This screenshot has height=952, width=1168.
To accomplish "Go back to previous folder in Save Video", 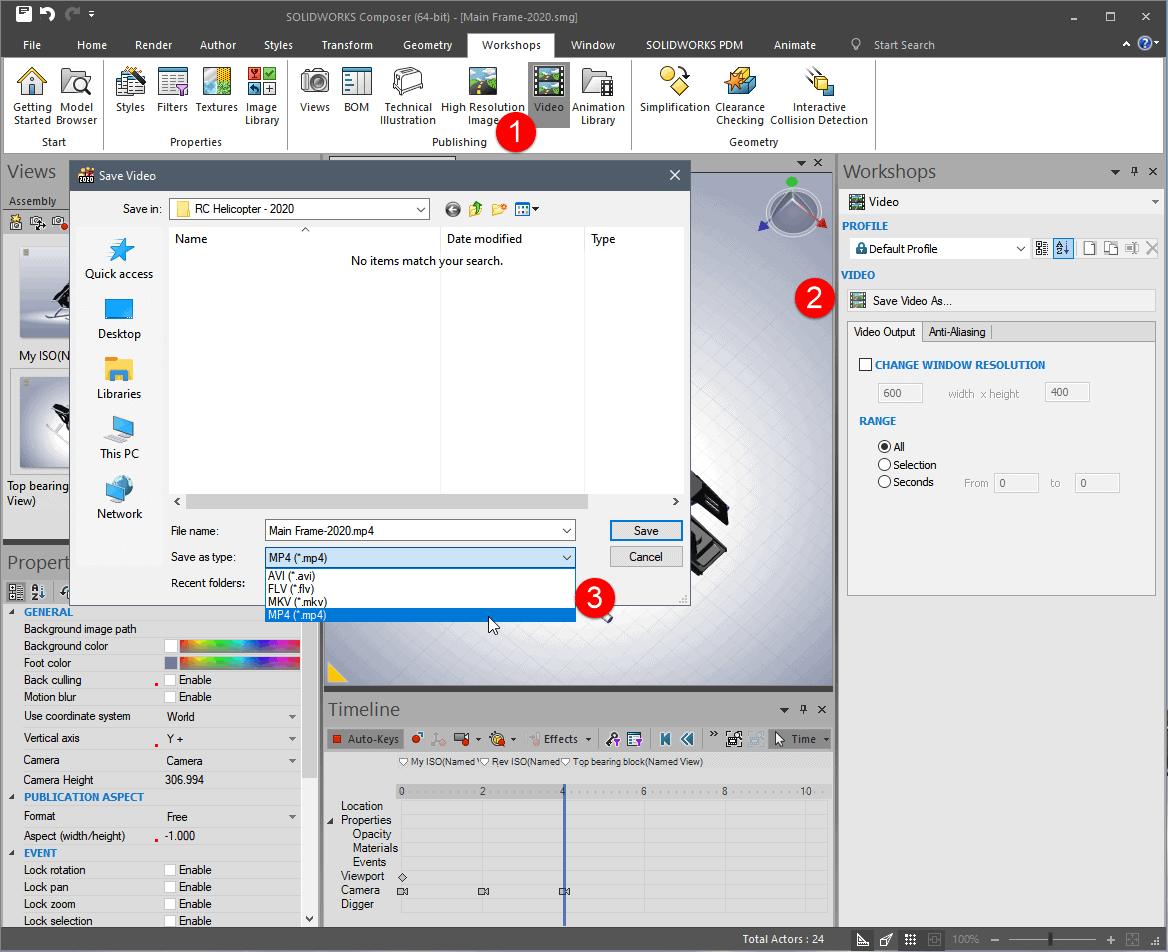I will [453, 209].
